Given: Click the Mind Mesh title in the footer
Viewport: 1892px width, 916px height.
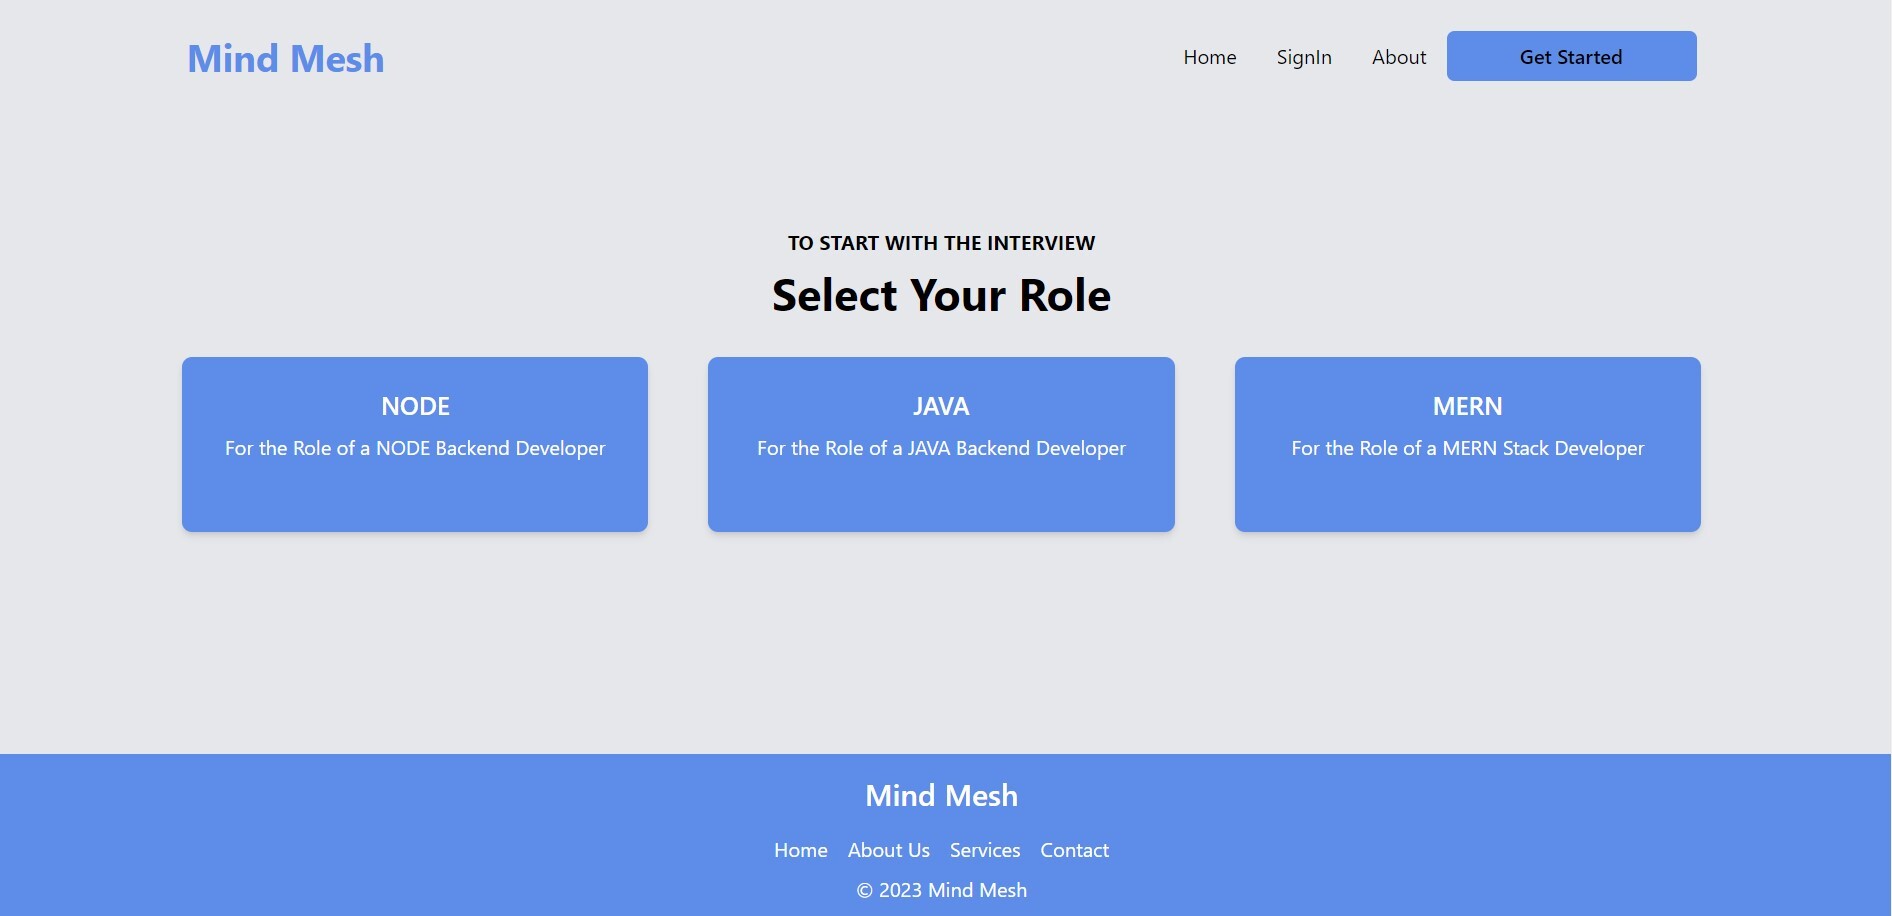Looking at the screenshot, I should pos(941,795).
